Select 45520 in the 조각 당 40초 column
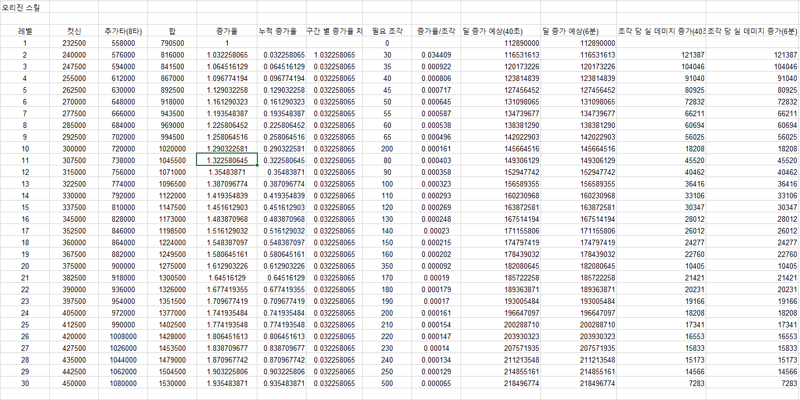Screen dimensions: 800x400 [x=661, y=160]
